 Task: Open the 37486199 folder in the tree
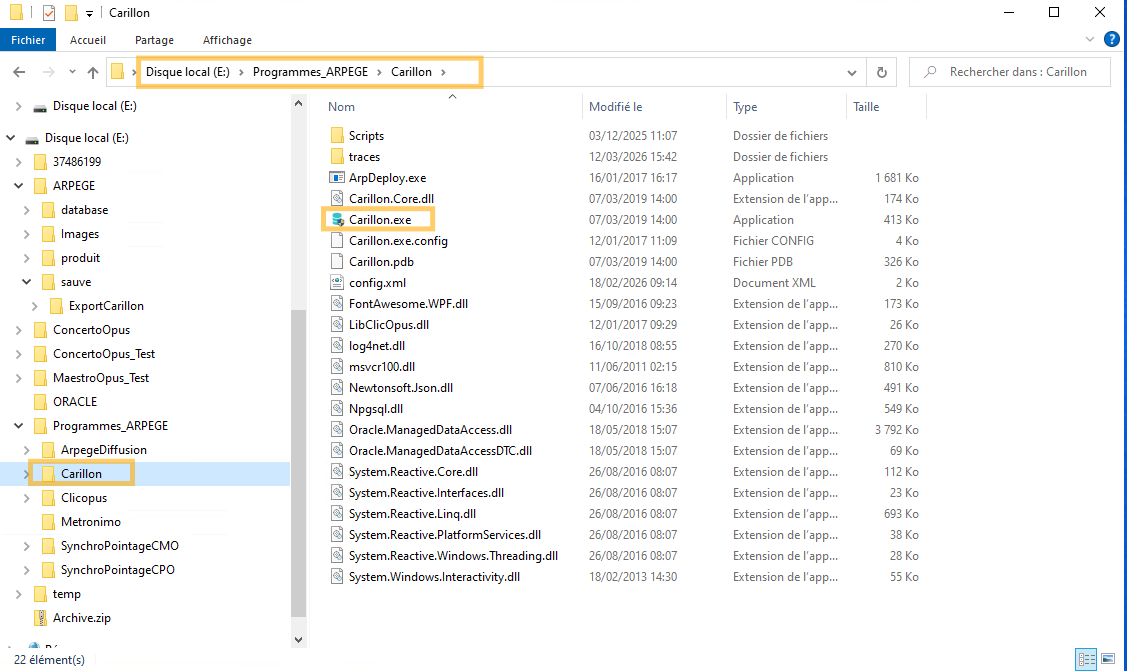(x=76, y=162)
